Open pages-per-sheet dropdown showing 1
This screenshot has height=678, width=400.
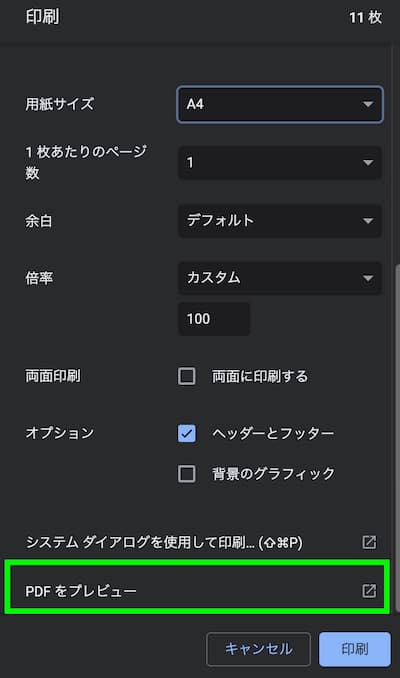(x=280, y=163)
